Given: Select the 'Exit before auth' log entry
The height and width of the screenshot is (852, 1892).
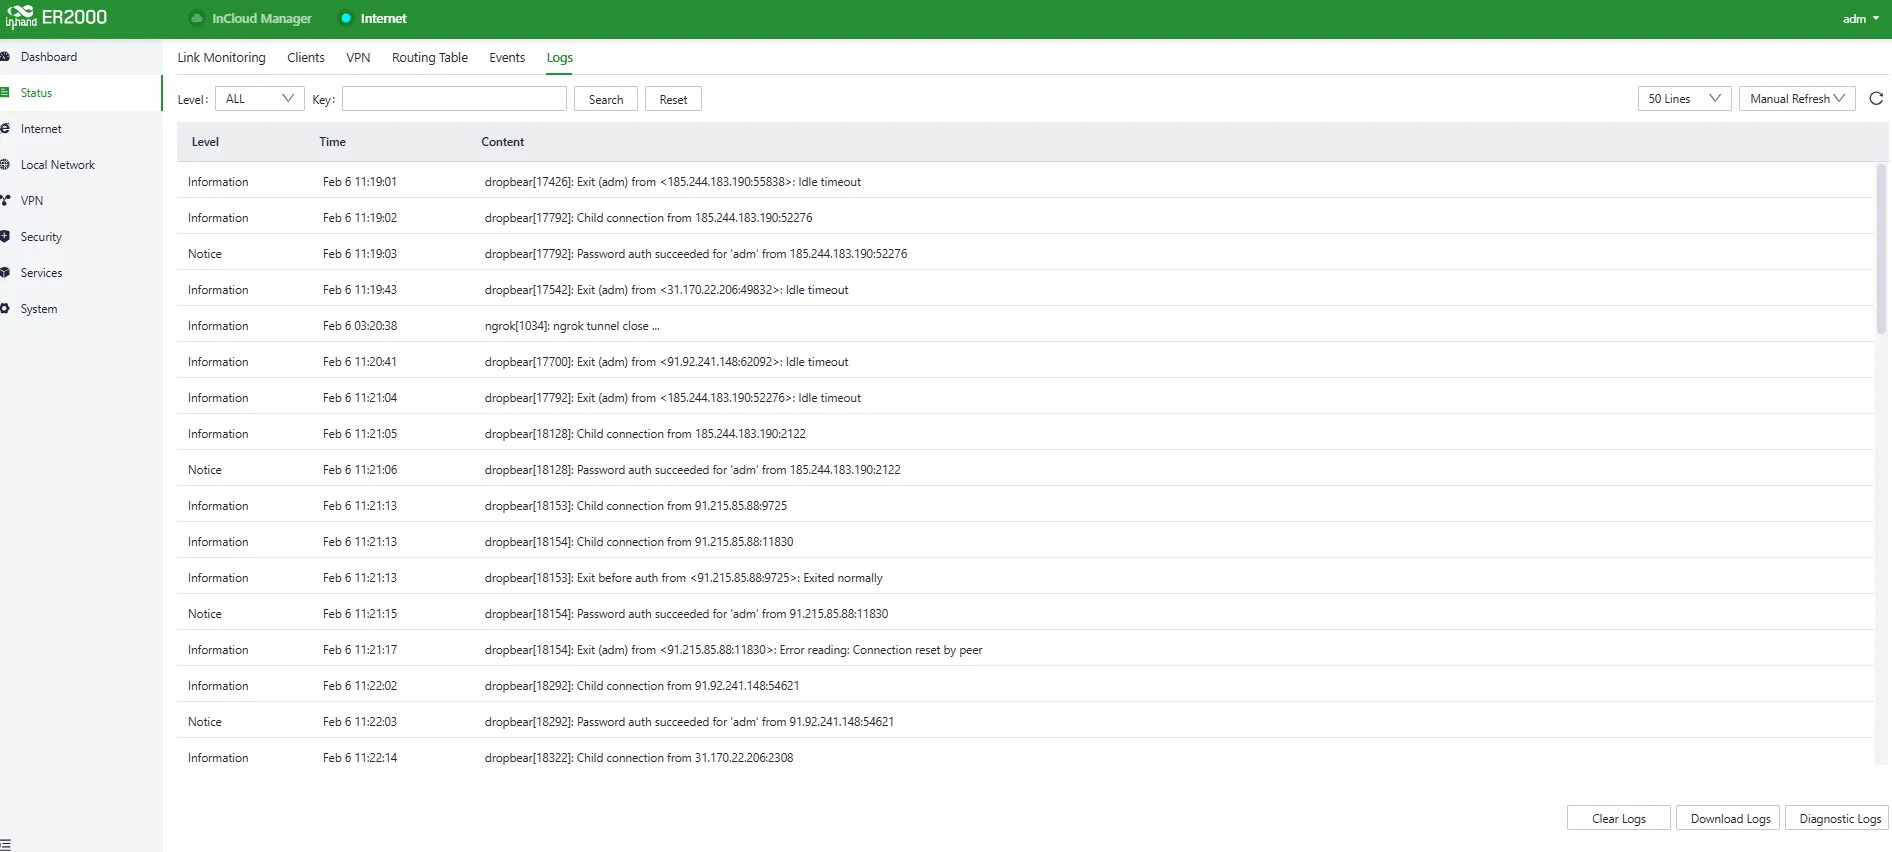Looking at the screenshot, I should click(x=1025, y=578).
